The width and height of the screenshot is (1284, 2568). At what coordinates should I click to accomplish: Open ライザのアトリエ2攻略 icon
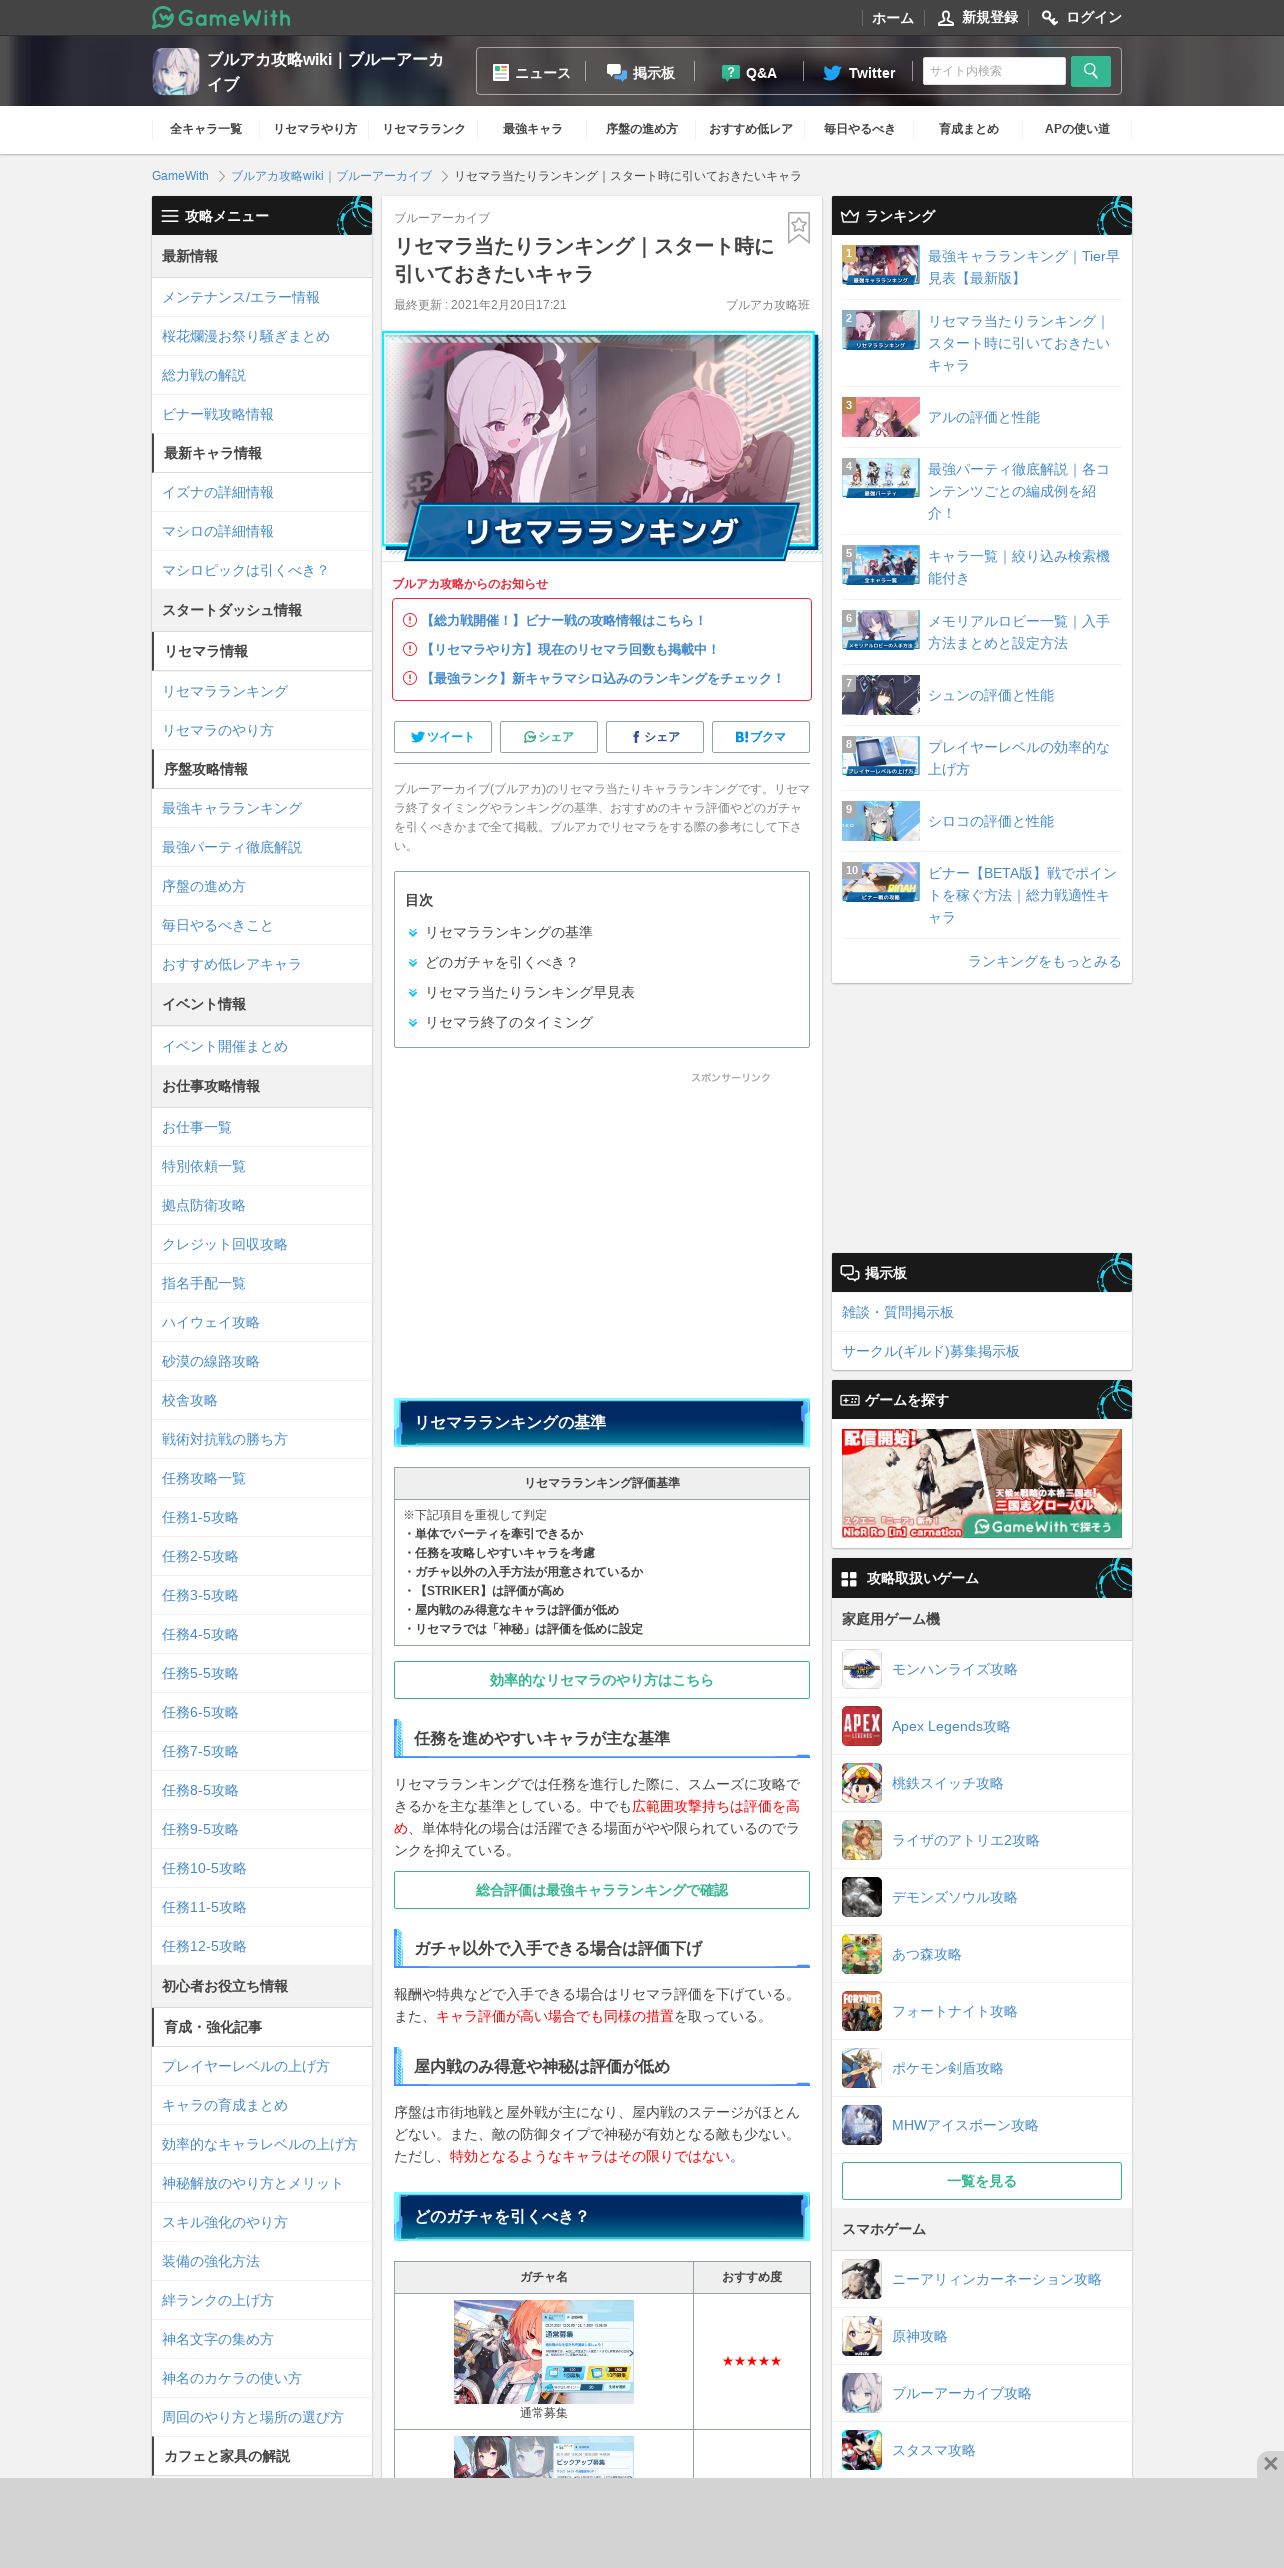coord(862,1840)
